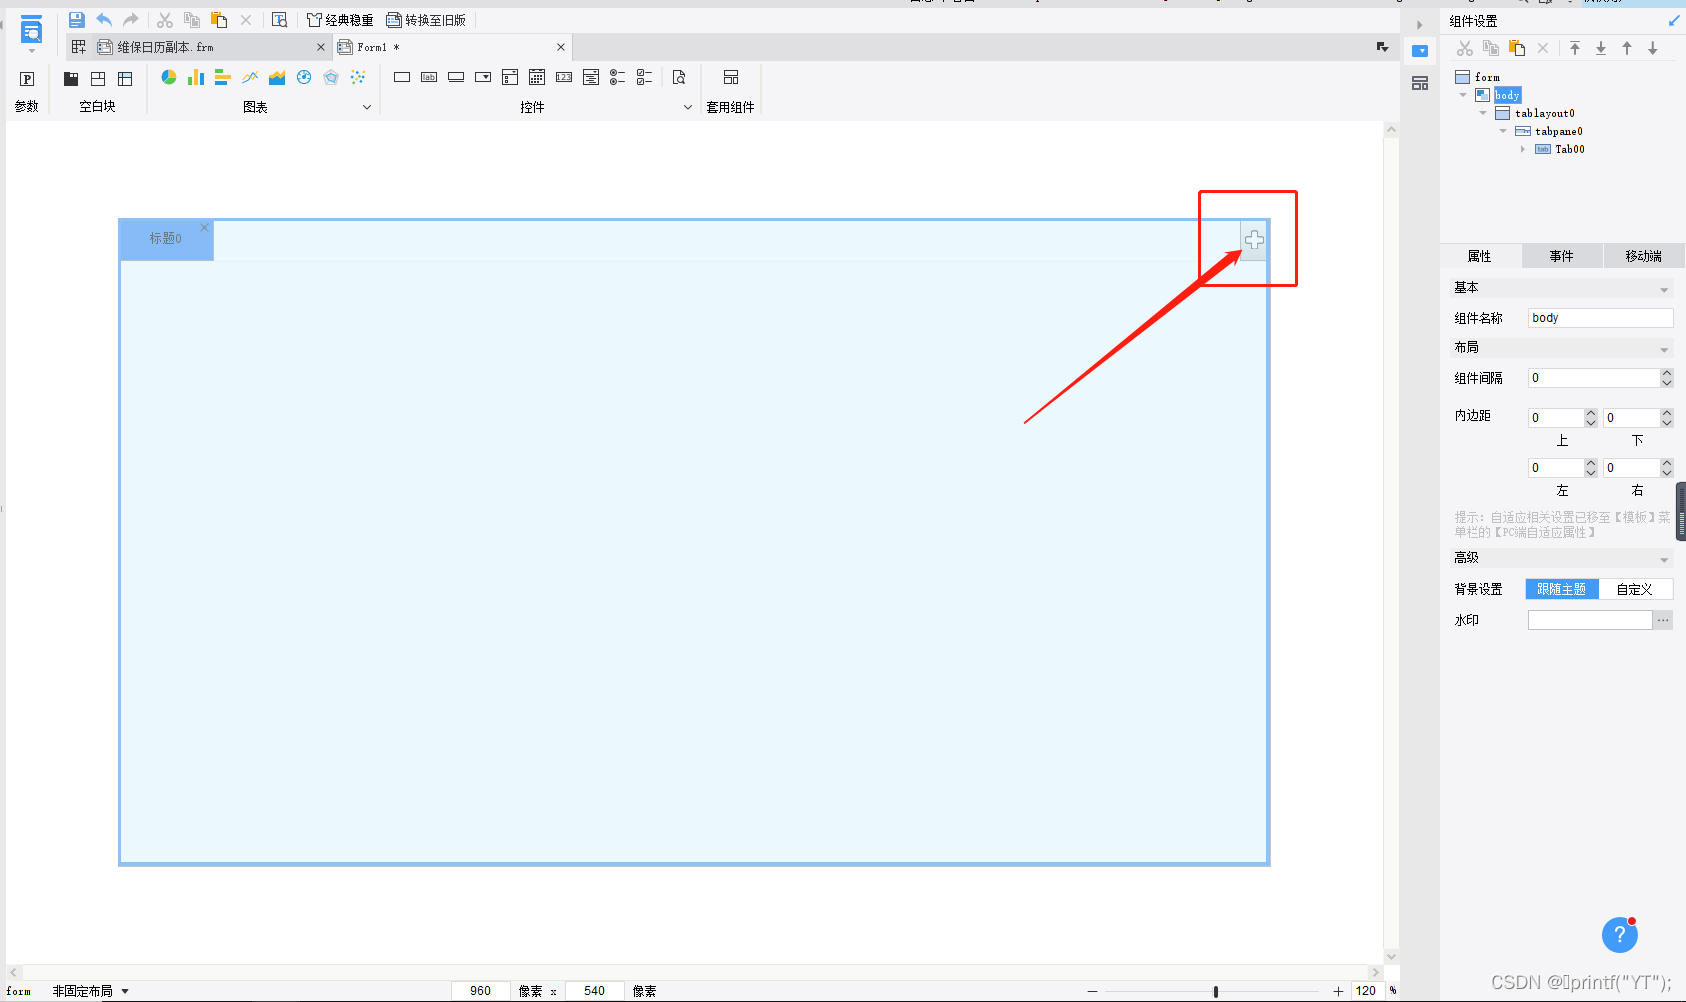Viewport: 1686px width, 1002px height.
Task: Close the 标题0 tab in the canvas
Action: click(x=205, y=227)
